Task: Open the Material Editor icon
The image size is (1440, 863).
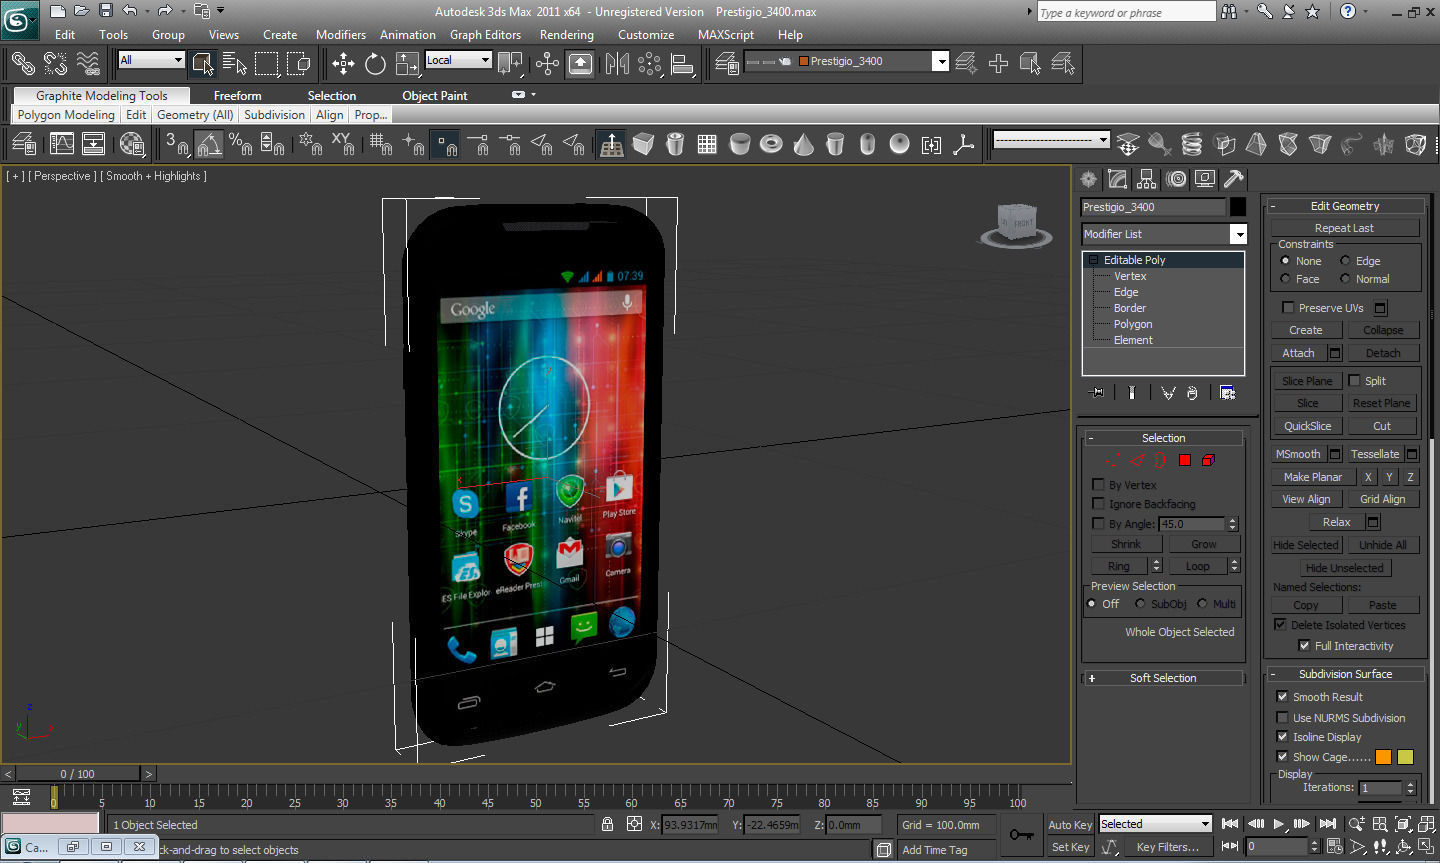Action: [132, 144]
